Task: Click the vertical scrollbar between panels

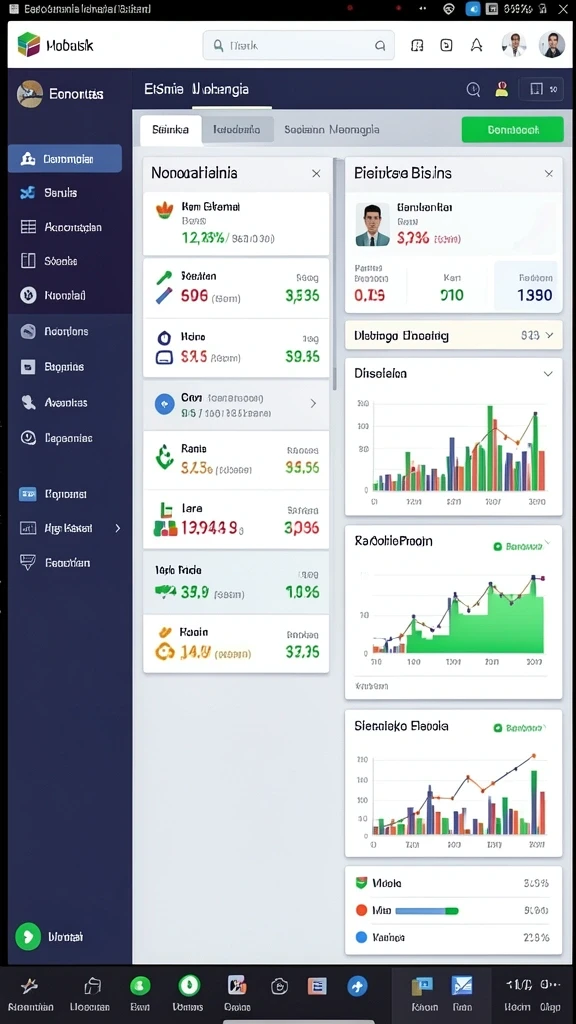Action: click(x=335, y=379)
